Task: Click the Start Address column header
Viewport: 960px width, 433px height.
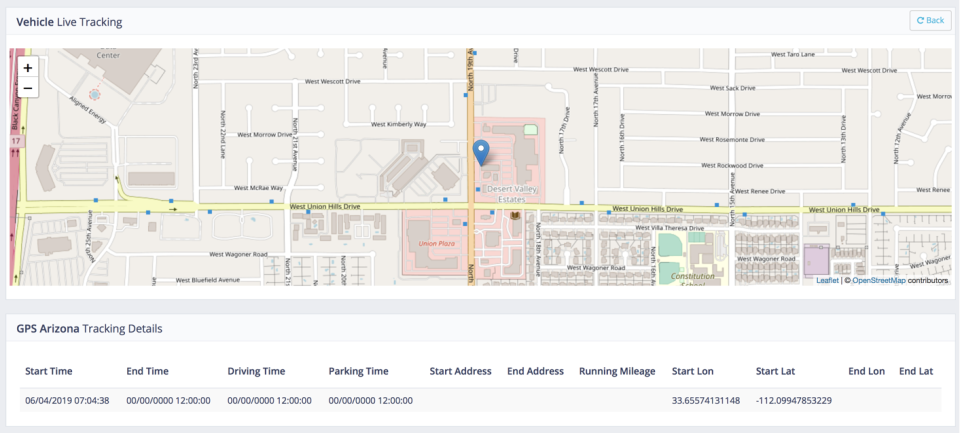Action: point(460,371)
